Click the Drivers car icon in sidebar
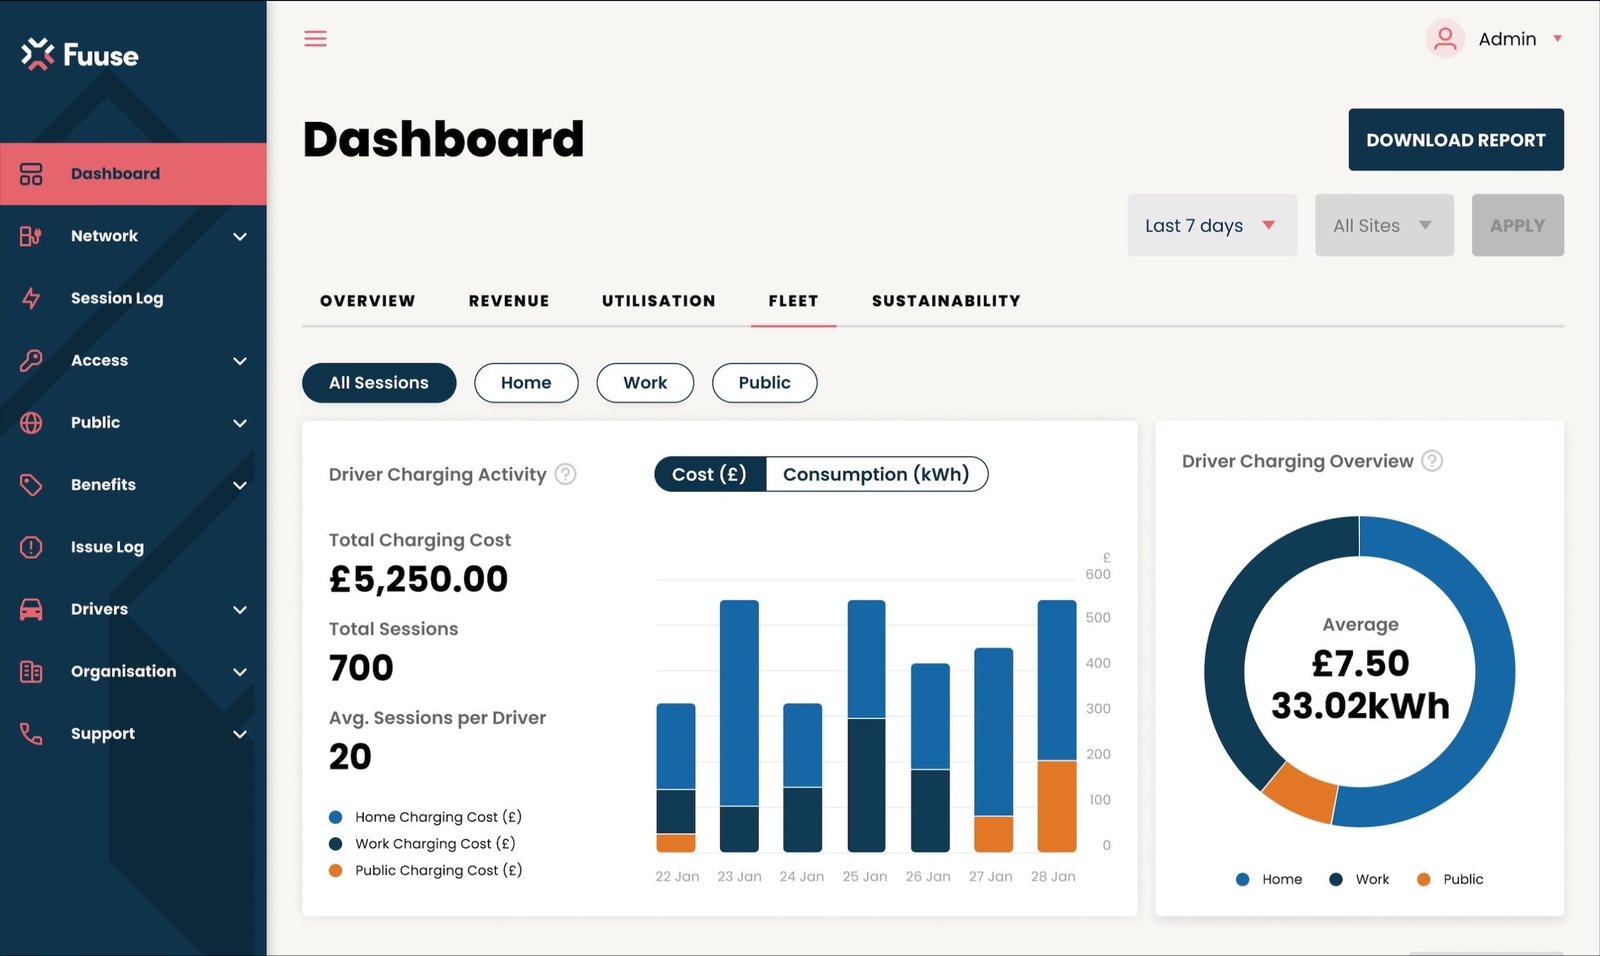The height and width of the screenshot is (956, 1600). pos(31,609)
